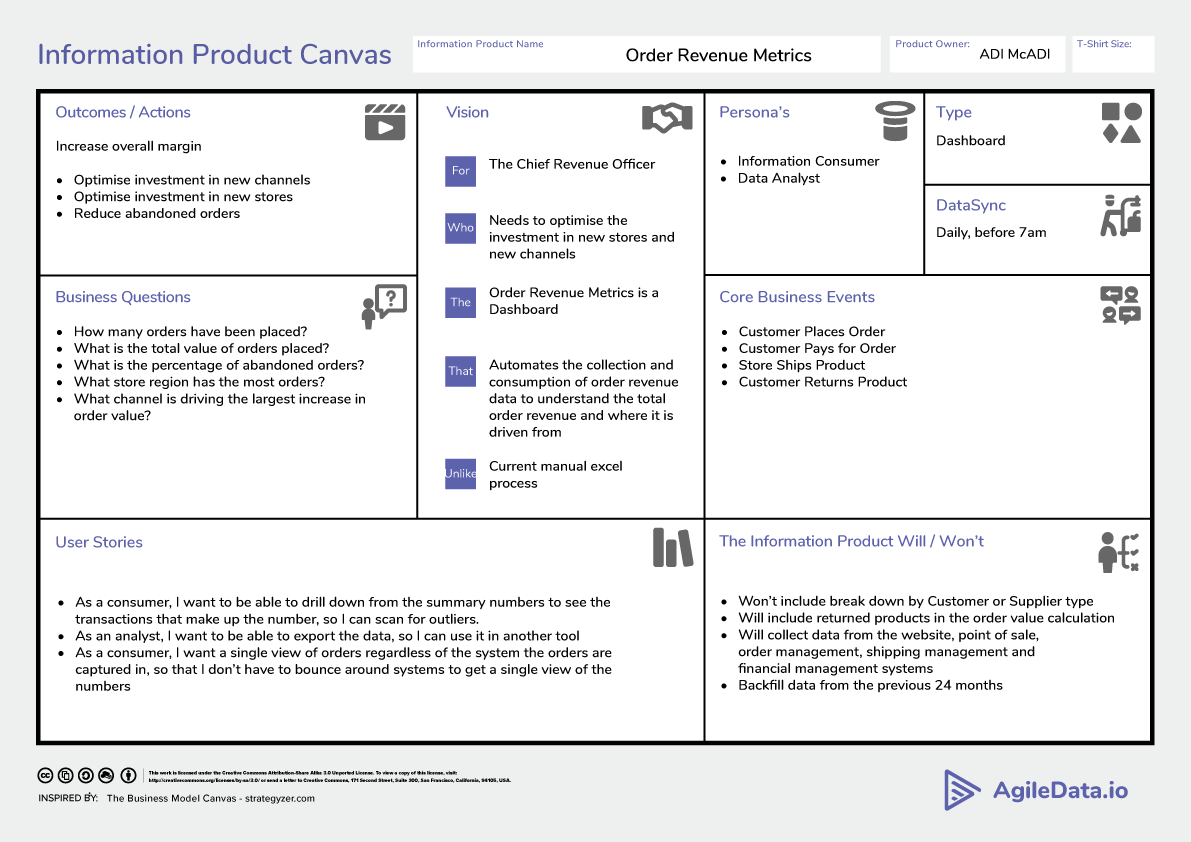
Task: Click 'How many orders have been placed?'
Action: point(191,332)
